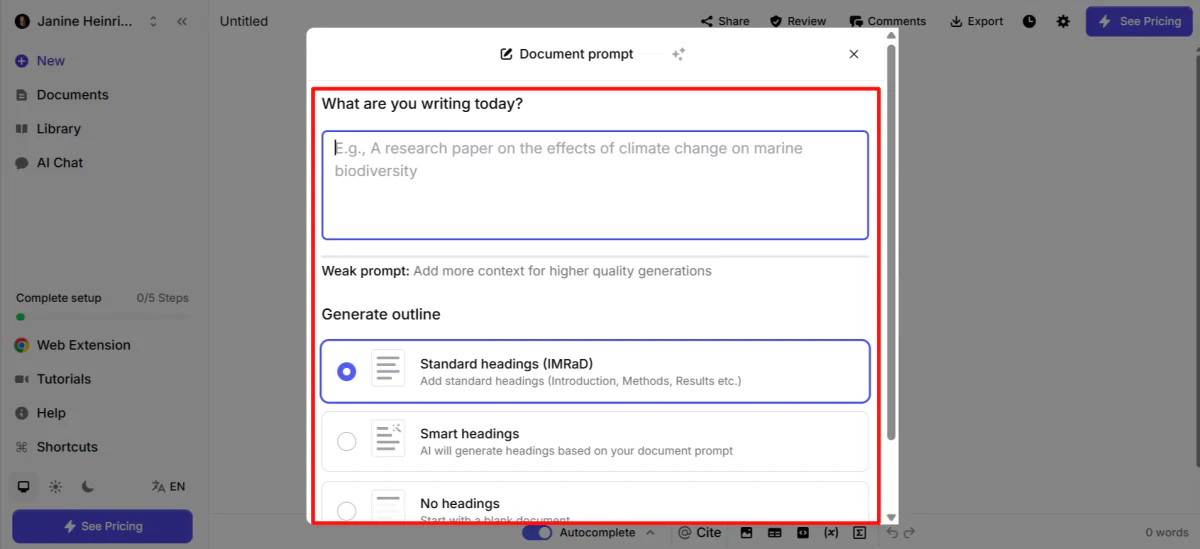
Task: Insert an image from the bottom toolbar
Action: click(746, 533)
